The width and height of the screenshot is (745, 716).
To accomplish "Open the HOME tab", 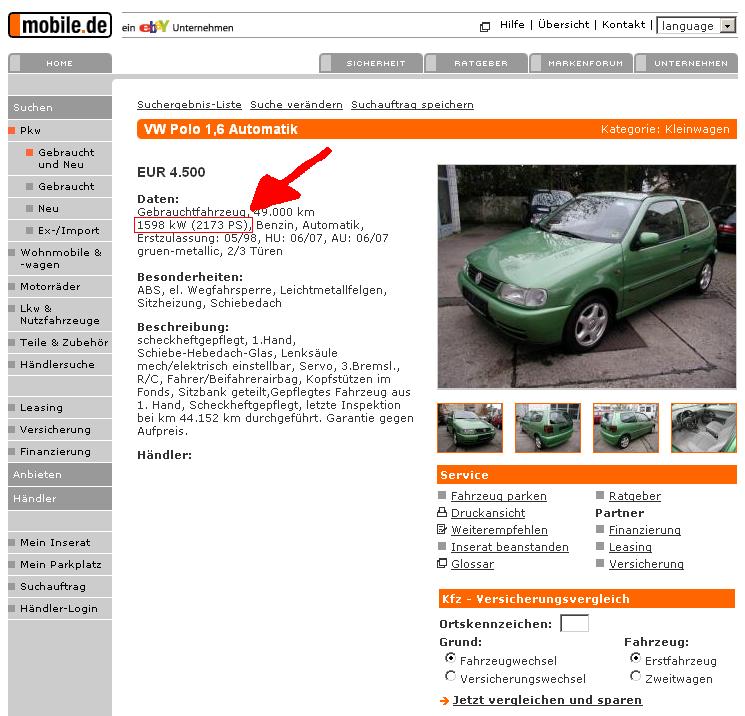I will 60,63.
